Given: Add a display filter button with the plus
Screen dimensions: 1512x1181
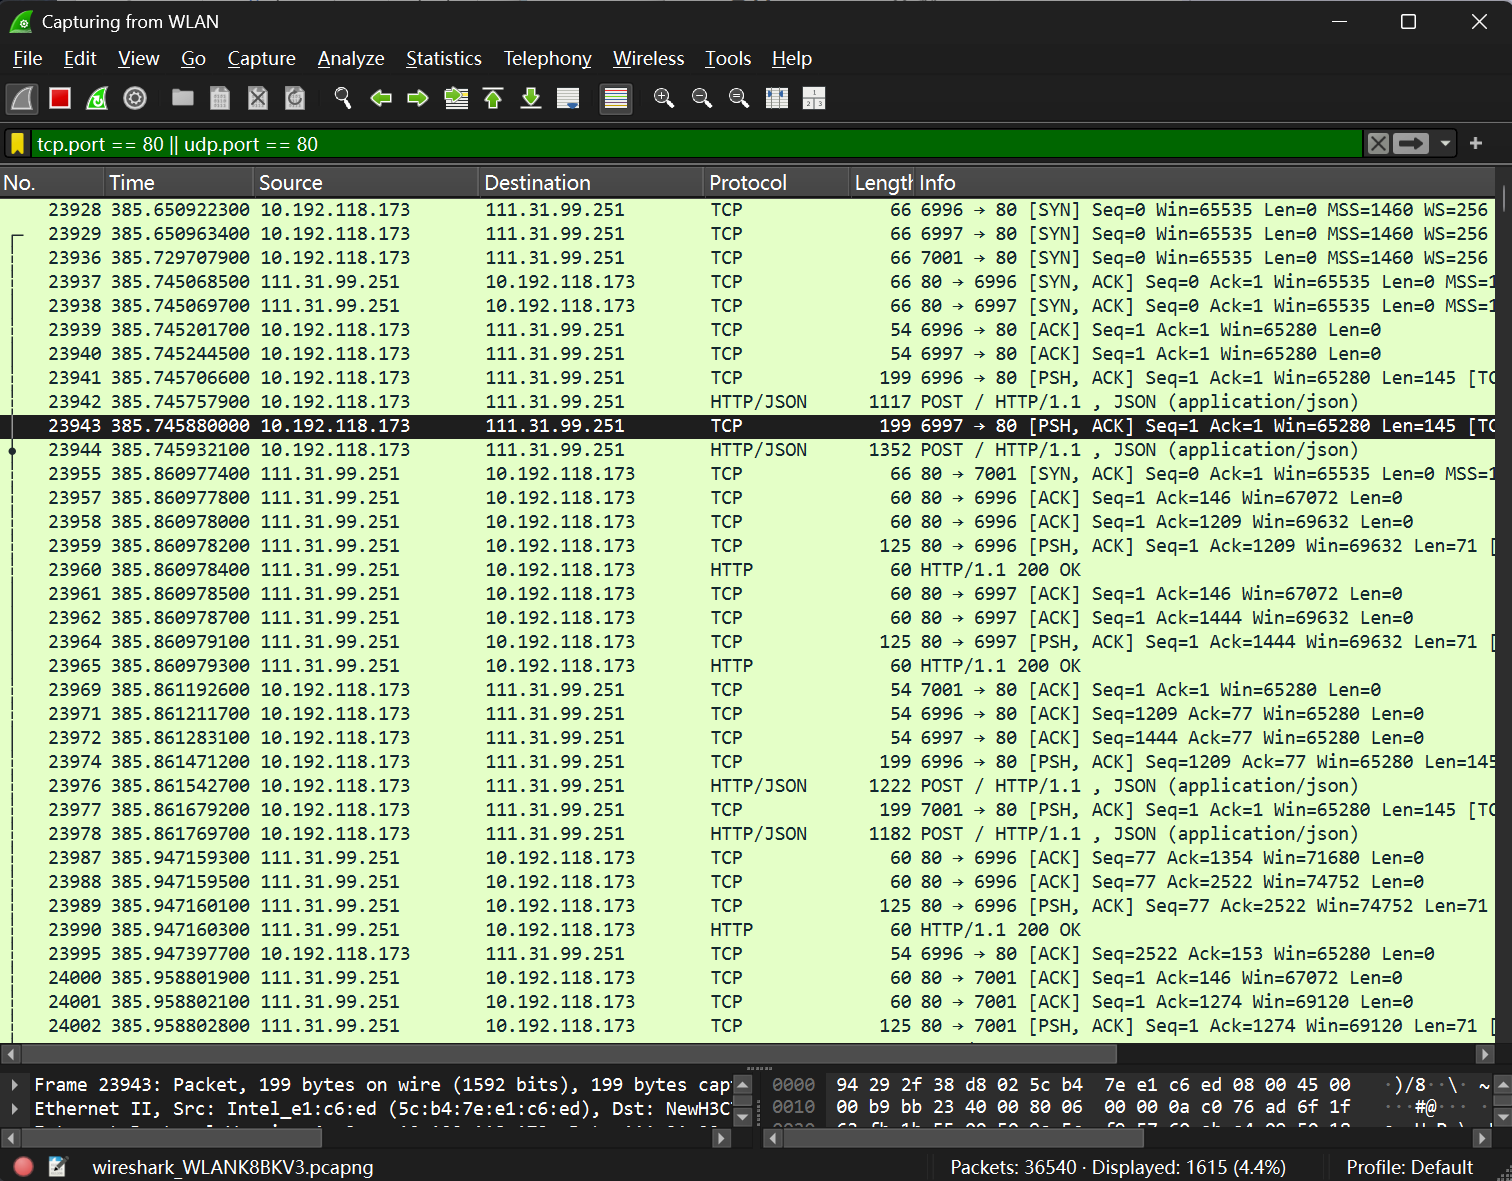Looking at the screenshot, I should point(1476,144).
